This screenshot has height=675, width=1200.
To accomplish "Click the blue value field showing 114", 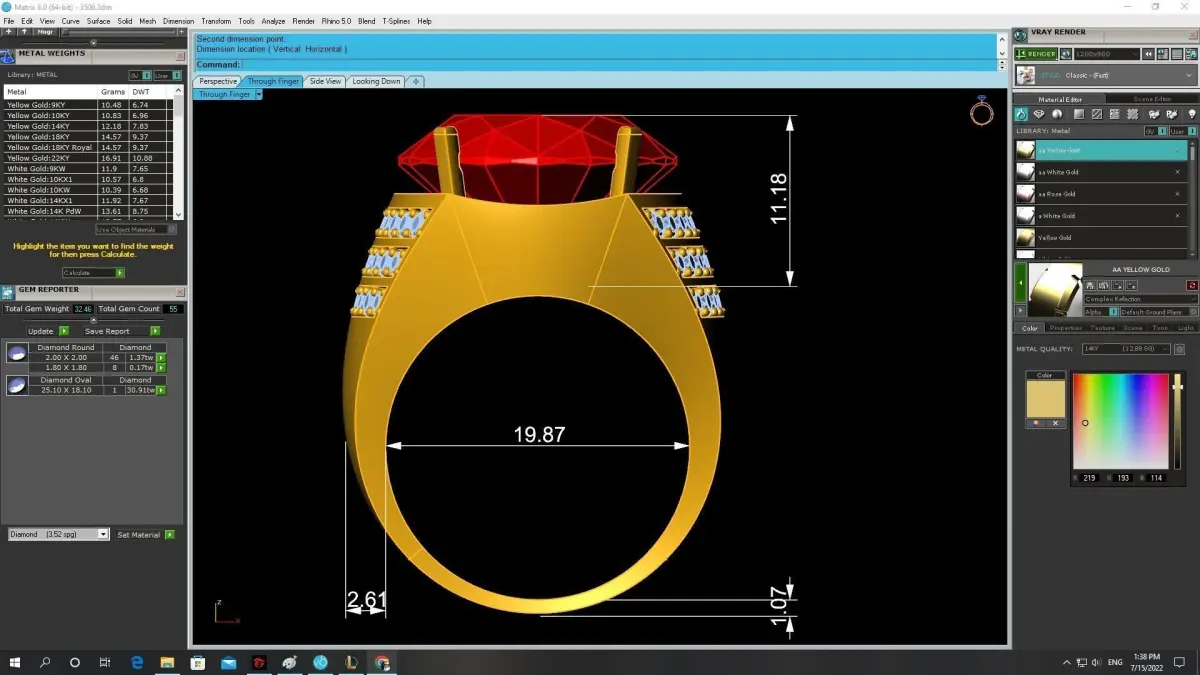I will click(1156, 478).
